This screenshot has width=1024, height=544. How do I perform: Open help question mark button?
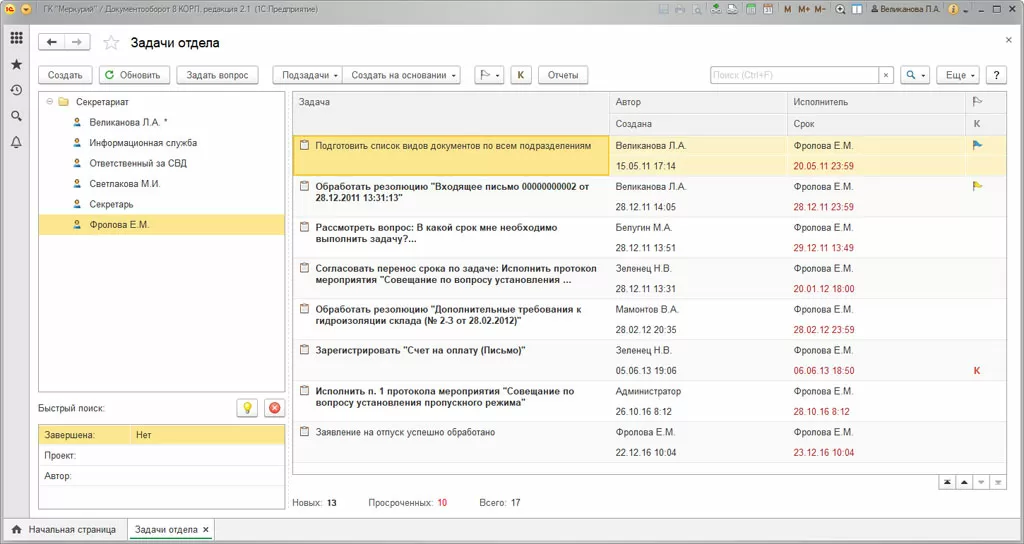[996, 75]
